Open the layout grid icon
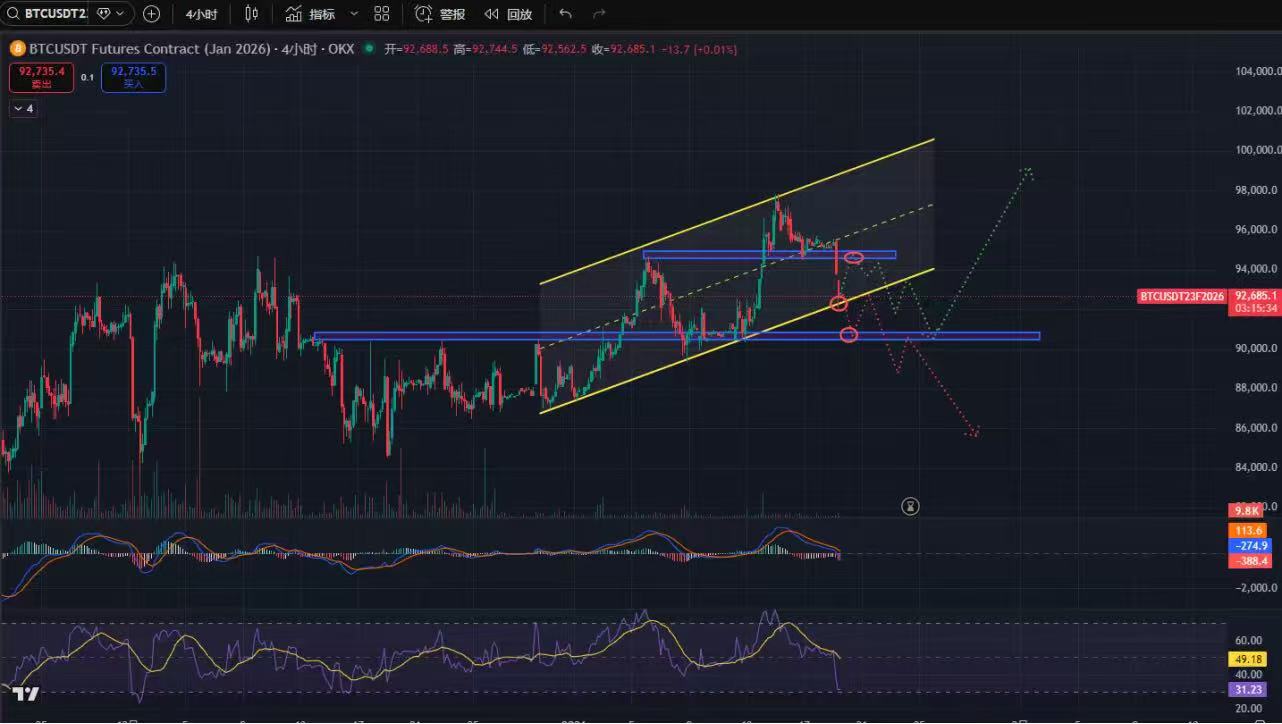1282x724 pixels. [382, 14]
